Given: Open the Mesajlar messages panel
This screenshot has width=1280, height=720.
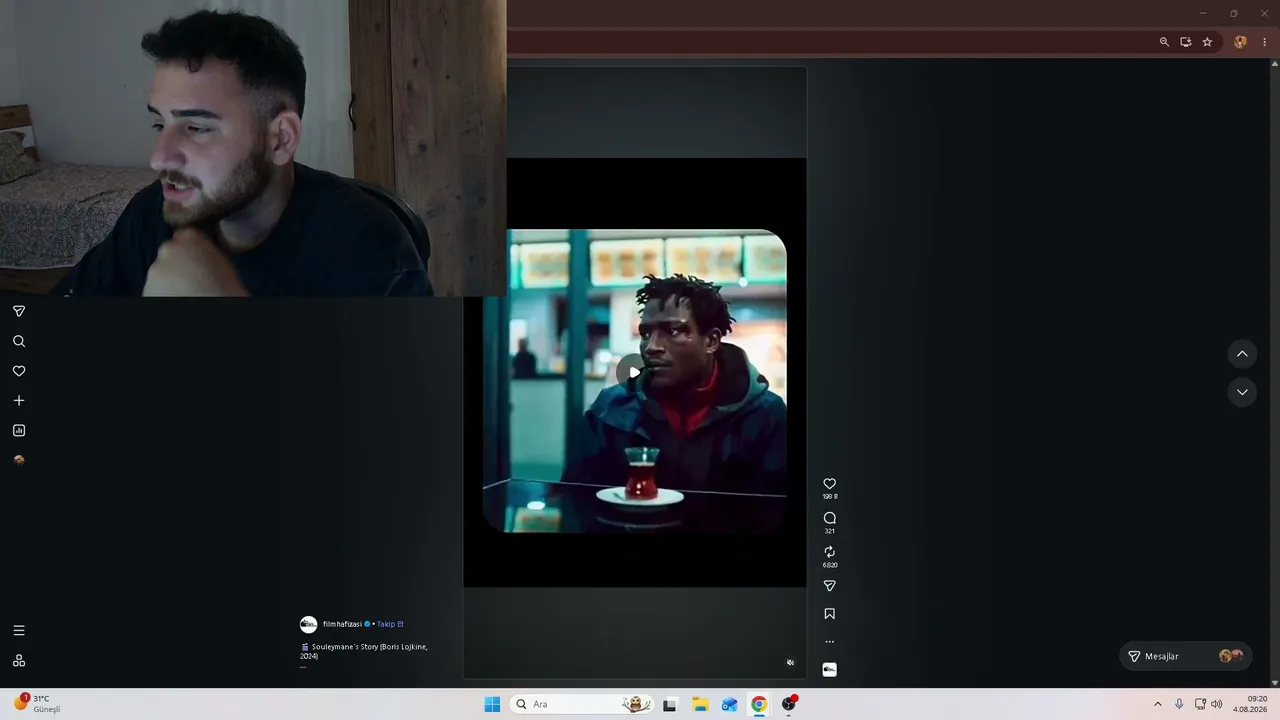Looking at the screenshot, I should (1185, 656).
